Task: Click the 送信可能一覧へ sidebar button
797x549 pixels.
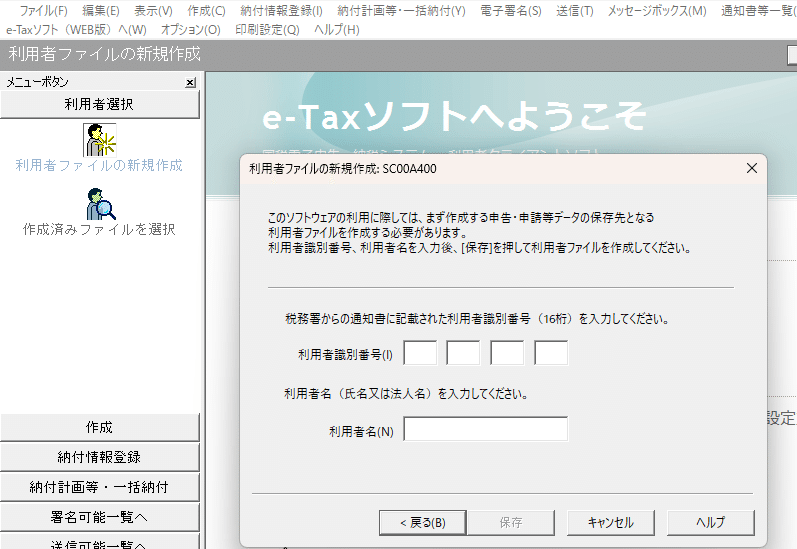Action: (x=100, y=542)
